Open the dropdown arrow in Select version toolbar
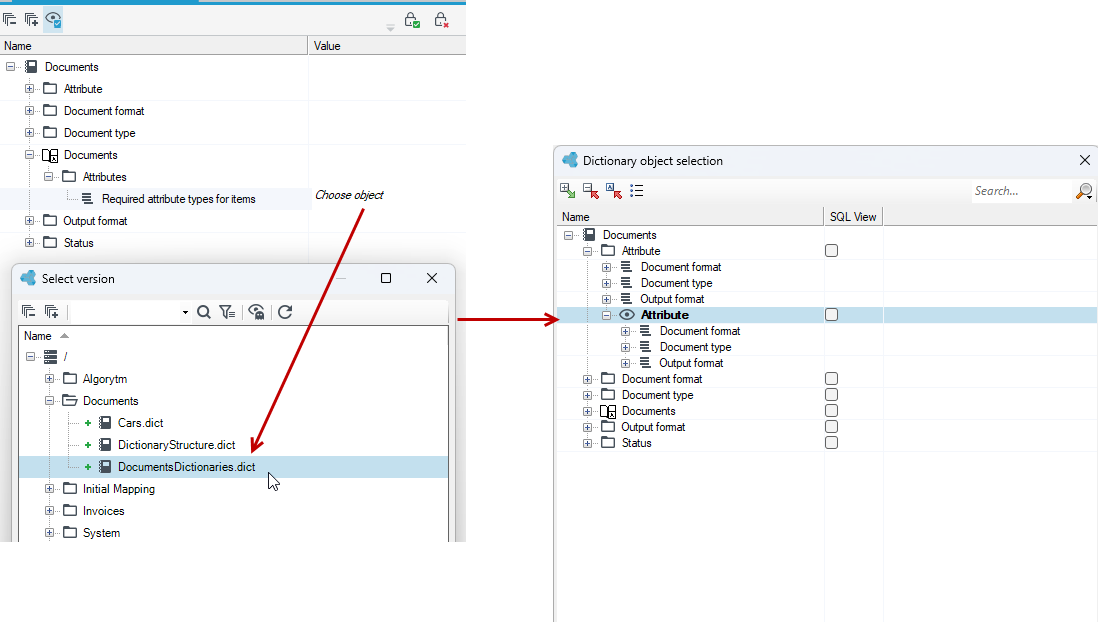The height and width of the screenshot is (622, 1098). [x=185, y=312]
